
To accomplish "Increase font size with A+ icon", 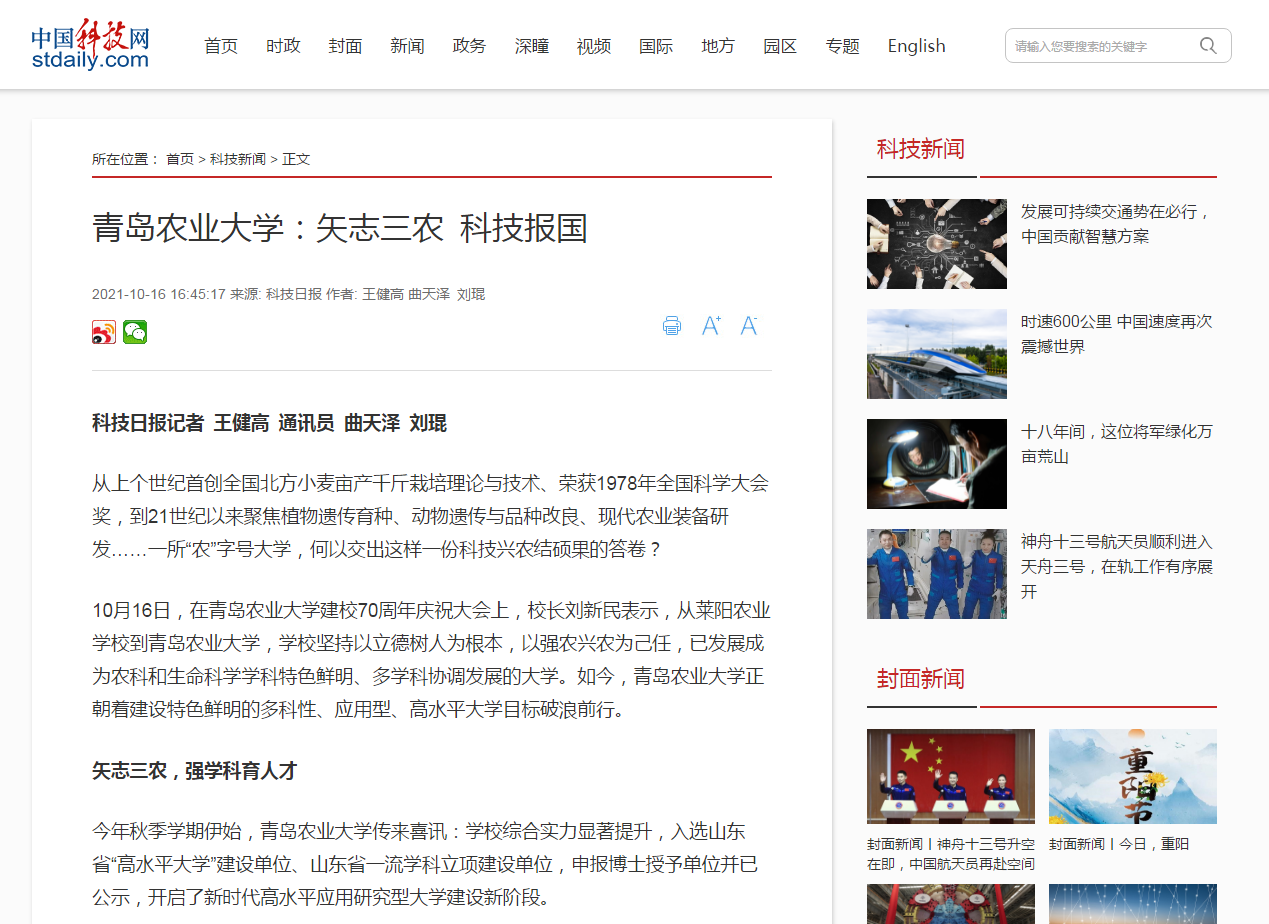I will (711, 325).
